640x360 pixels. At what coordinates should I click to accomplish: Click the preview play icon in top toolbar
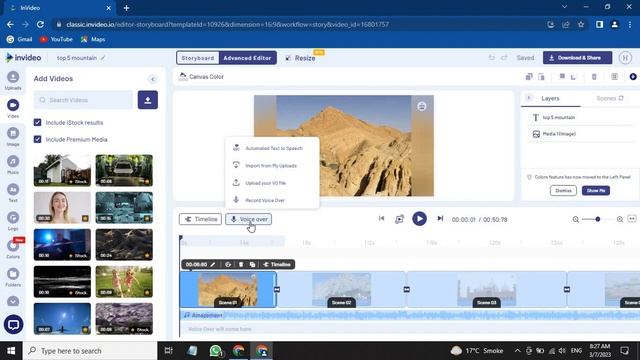tap(633, 77)
